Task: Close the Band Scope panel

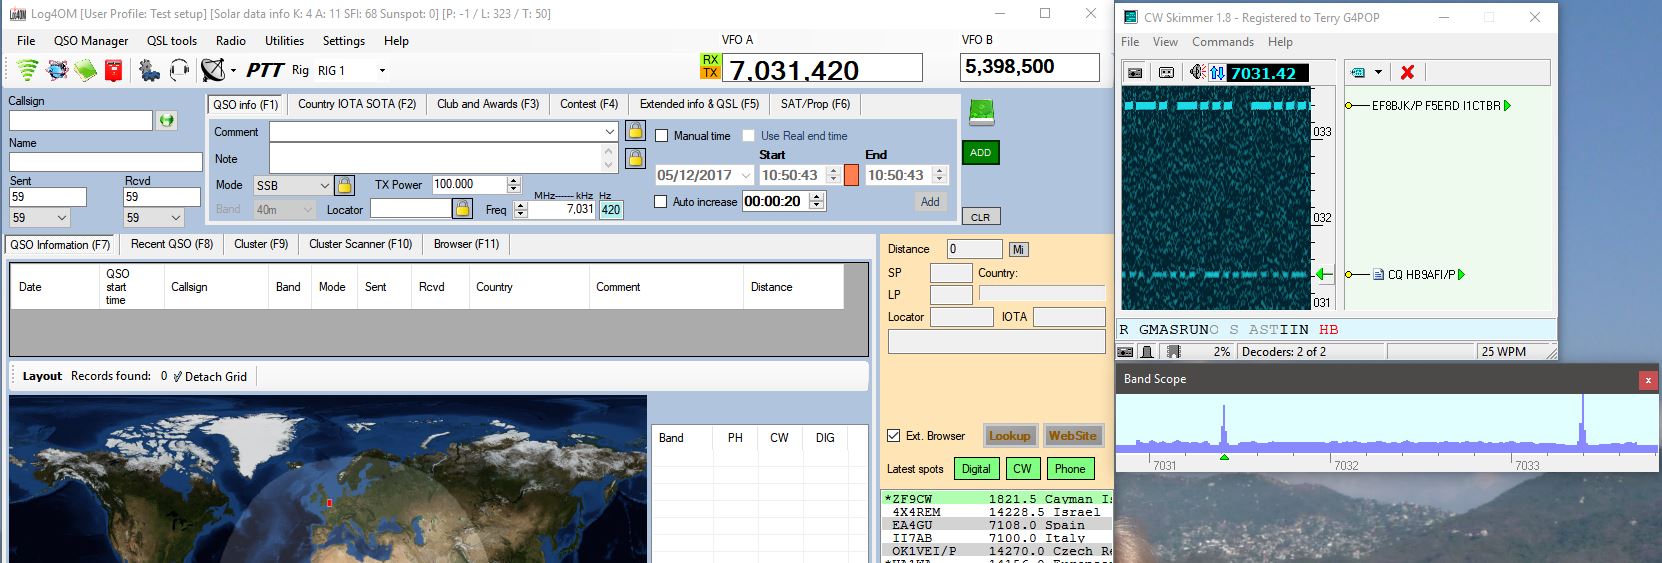Action: (x=1648, y=380)
